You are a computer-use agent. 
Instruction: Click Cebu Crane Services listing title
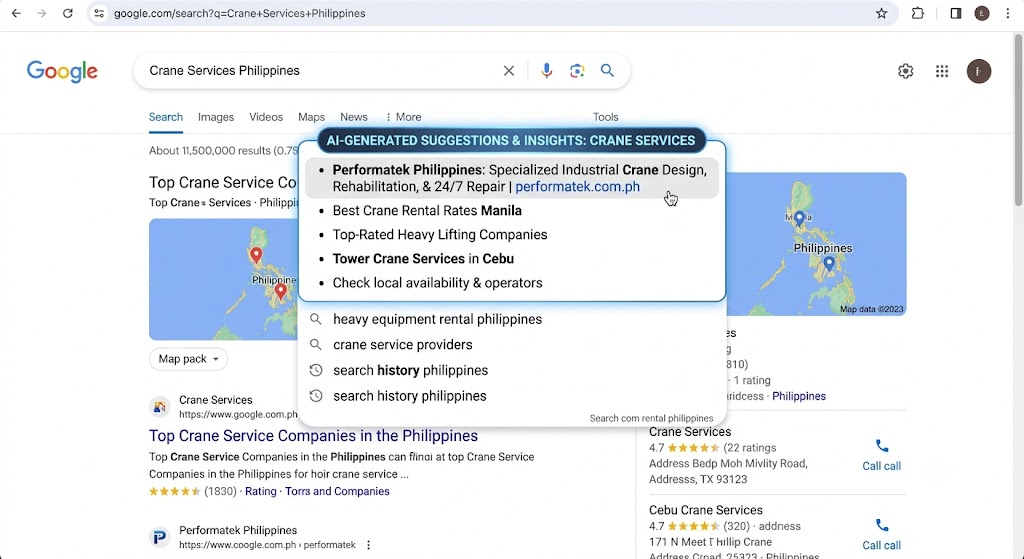click(706, 510)
